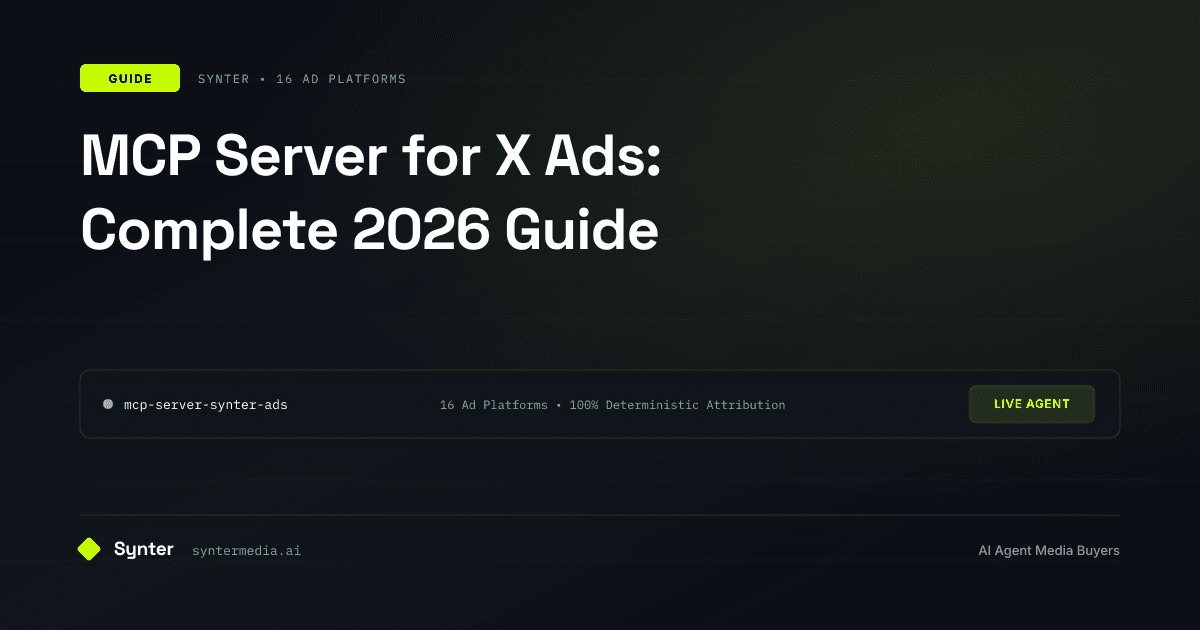This screenshot has height=630, width=1200.
Task: Open the syntermedia.ai link
Action: [x=246, y=551]
